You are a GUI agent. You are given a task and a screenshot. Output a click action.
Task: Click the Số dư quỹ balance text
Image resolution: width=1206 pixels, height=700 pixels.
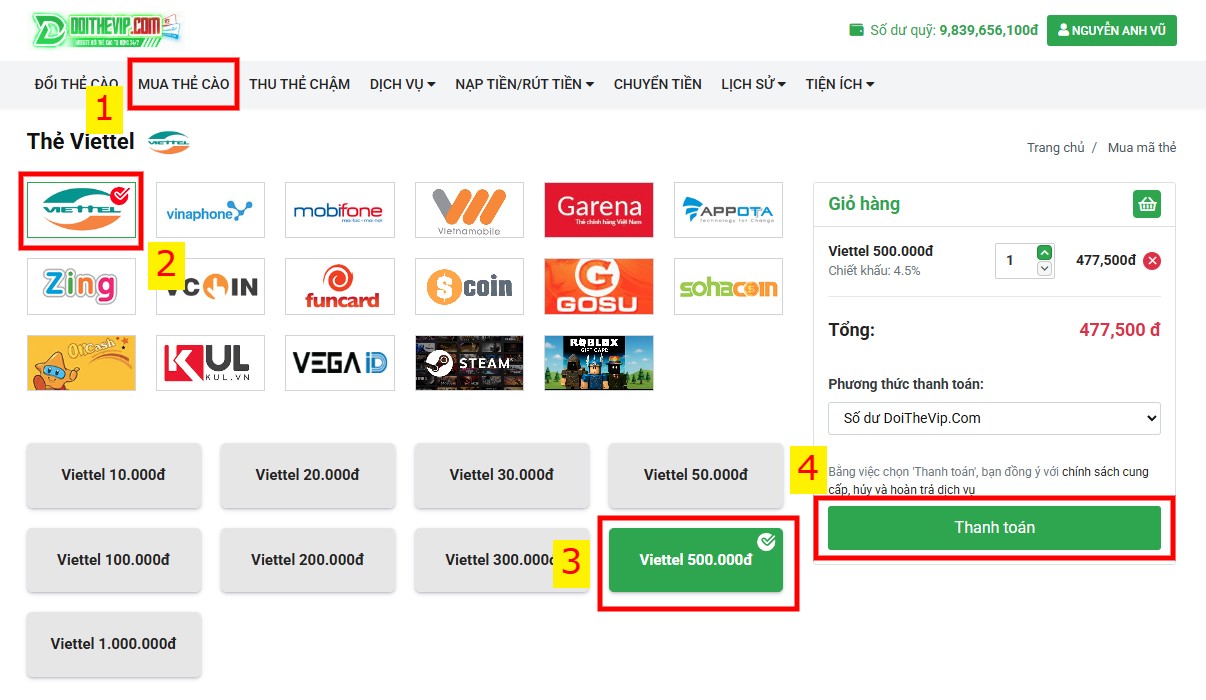(x=954, y=30)
